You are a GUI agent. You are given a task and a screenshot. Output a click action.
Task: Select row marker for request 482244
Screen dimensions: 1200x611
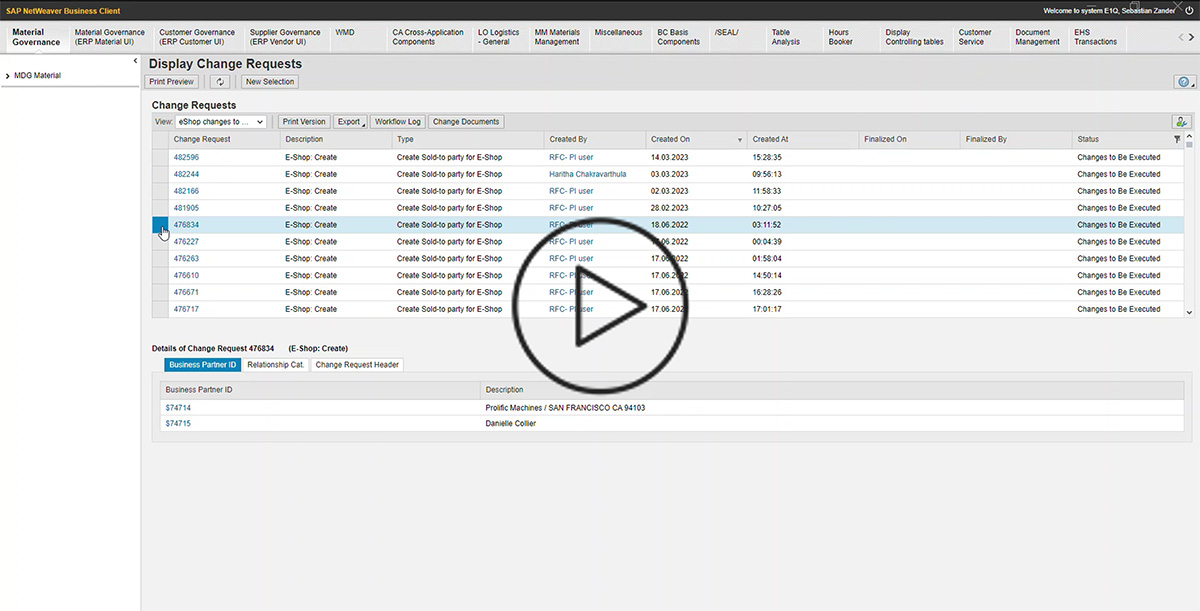160,174
